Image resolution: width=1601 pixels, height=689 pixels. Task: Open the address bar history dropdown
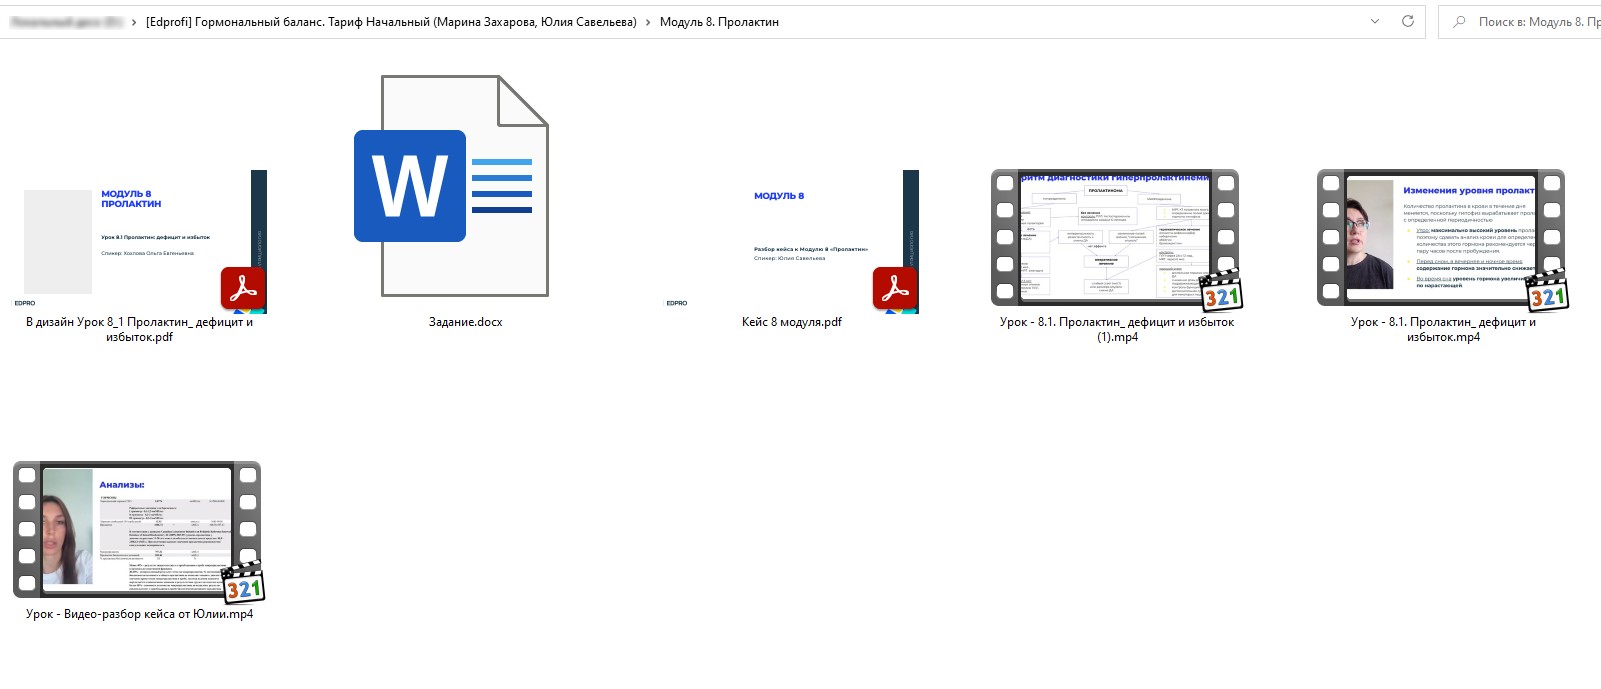click(1375, 21)
